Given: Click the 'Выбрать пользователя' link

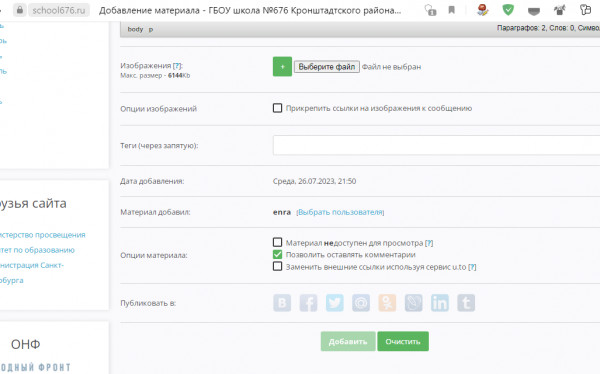Looking at the screenshot, I should pos(341,212).
